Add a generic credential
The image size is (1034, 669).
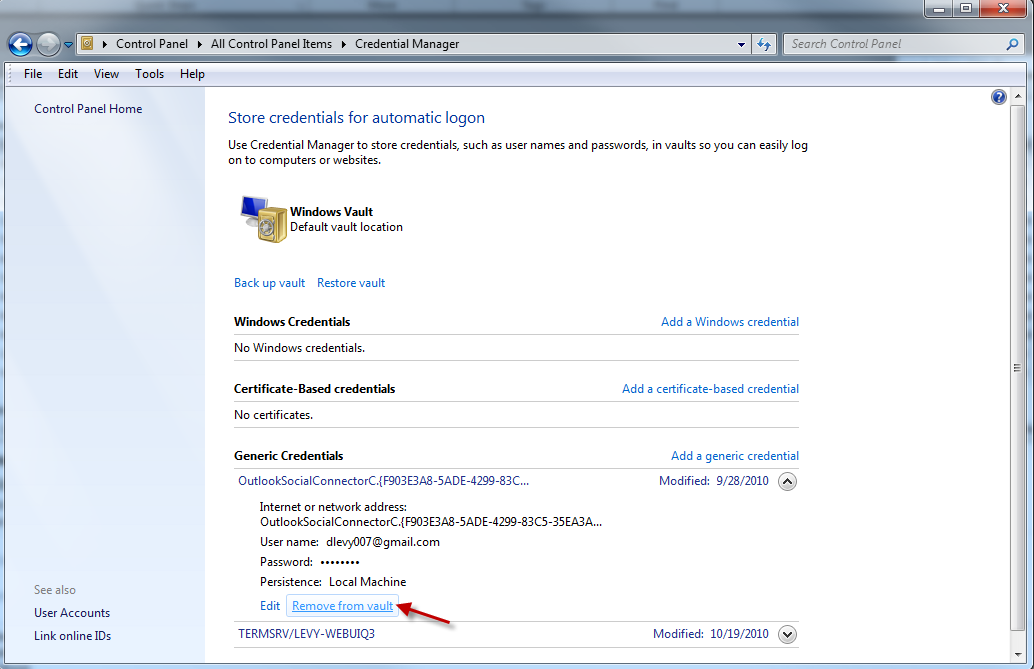(x=735, y=456)
